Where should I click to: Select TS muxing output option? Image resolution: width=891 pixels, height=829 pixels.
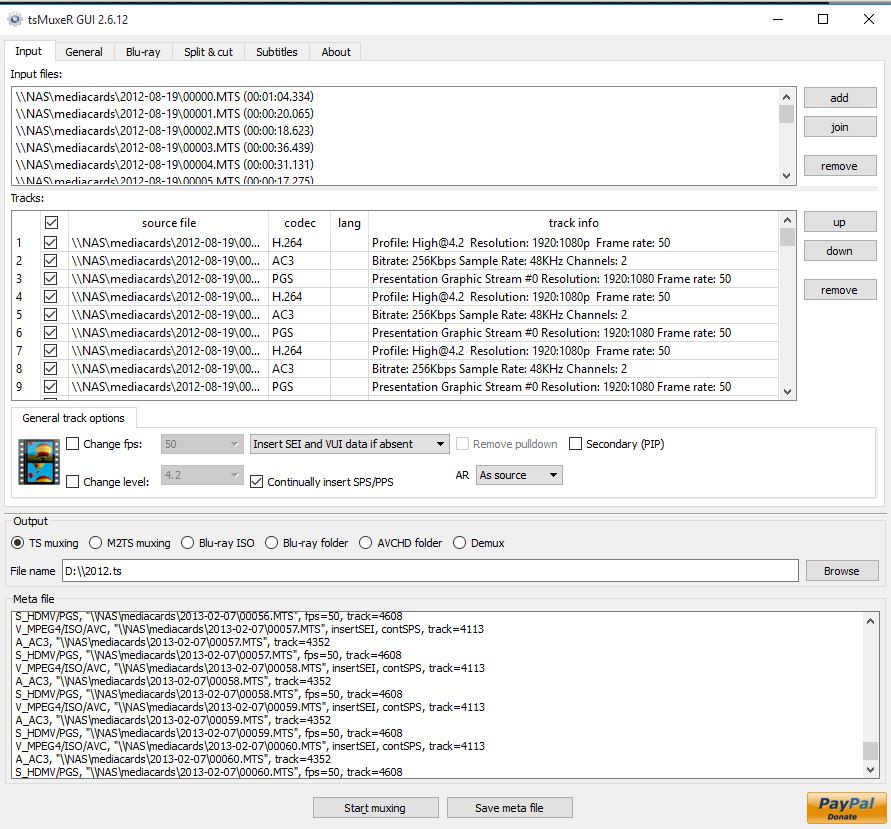click(x=45, y=543)
